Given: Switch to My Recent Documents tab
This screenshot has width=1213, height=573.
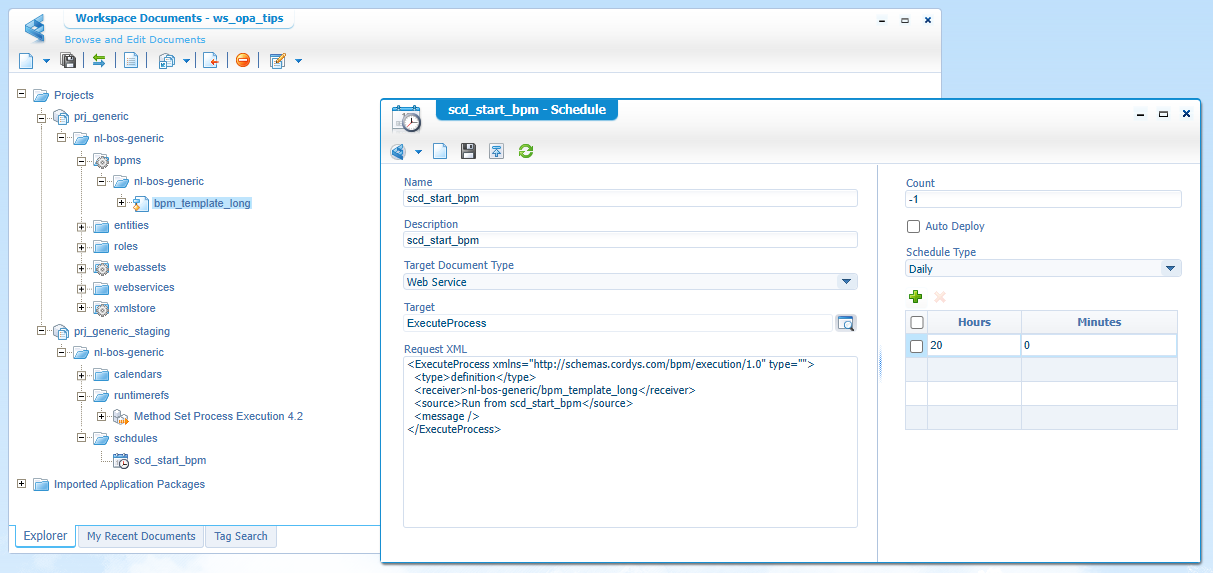Looking at the screenshot, I should [x=141, y=537].
